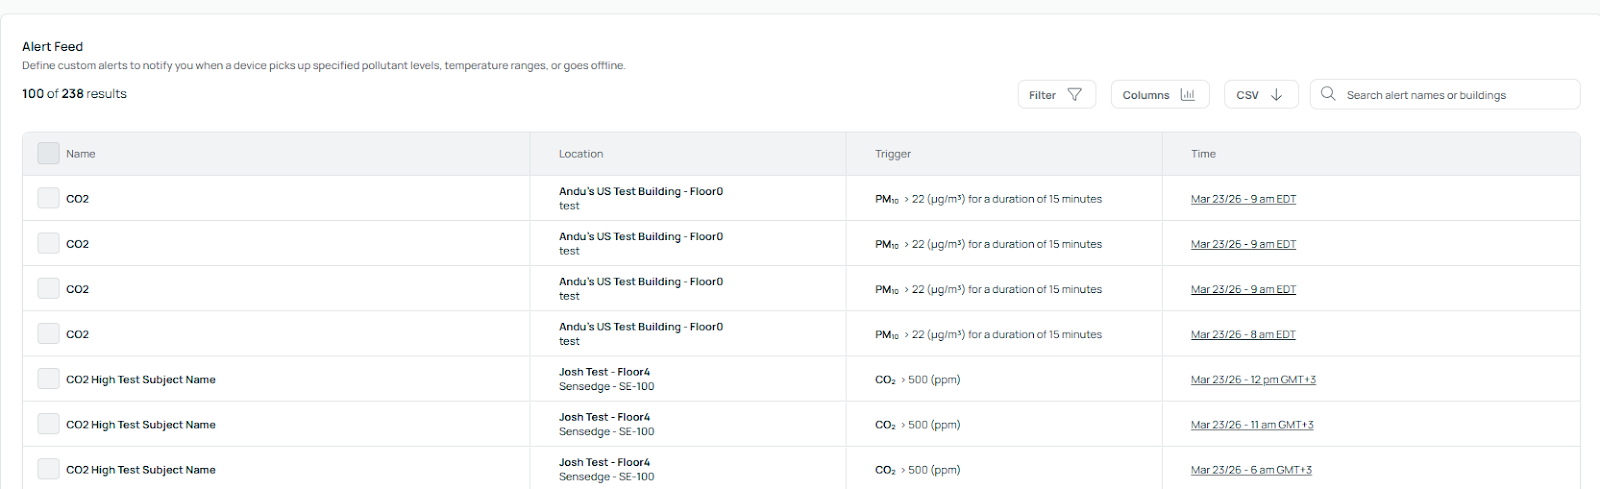Click the bar chart icon in Columns button
The image size is (1600, 489).
point(1187,95)
